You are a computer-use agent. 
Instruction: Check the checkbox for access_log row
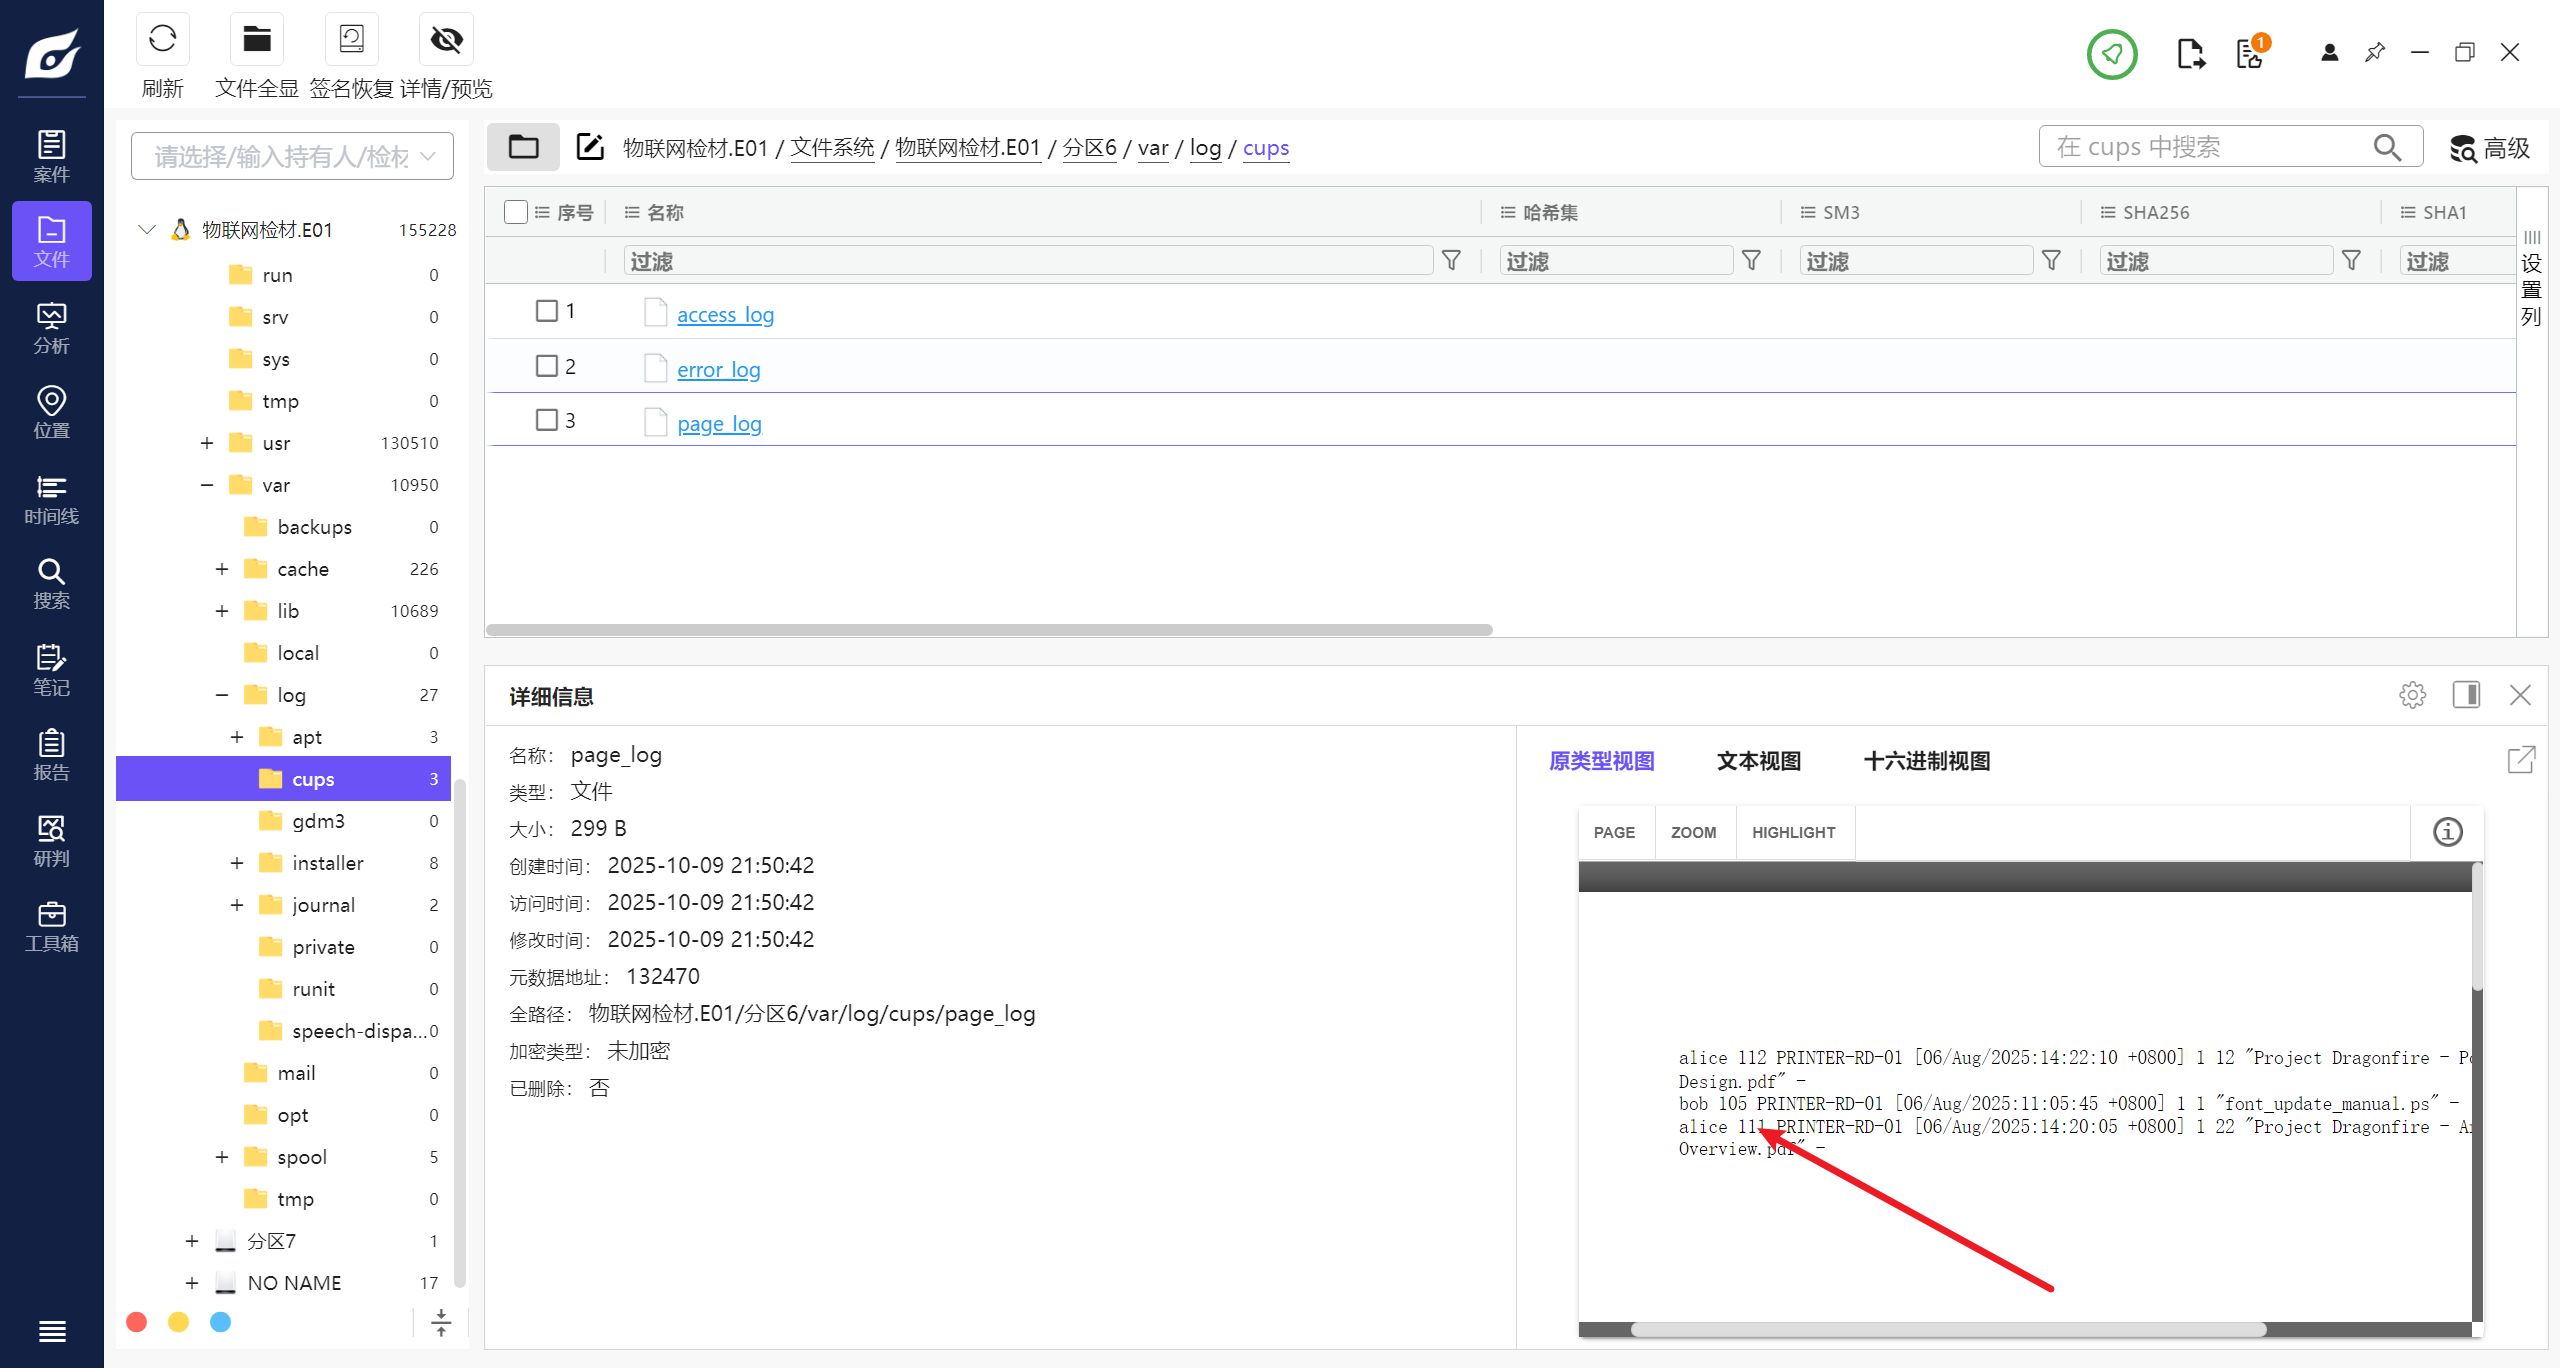point(546,311)
